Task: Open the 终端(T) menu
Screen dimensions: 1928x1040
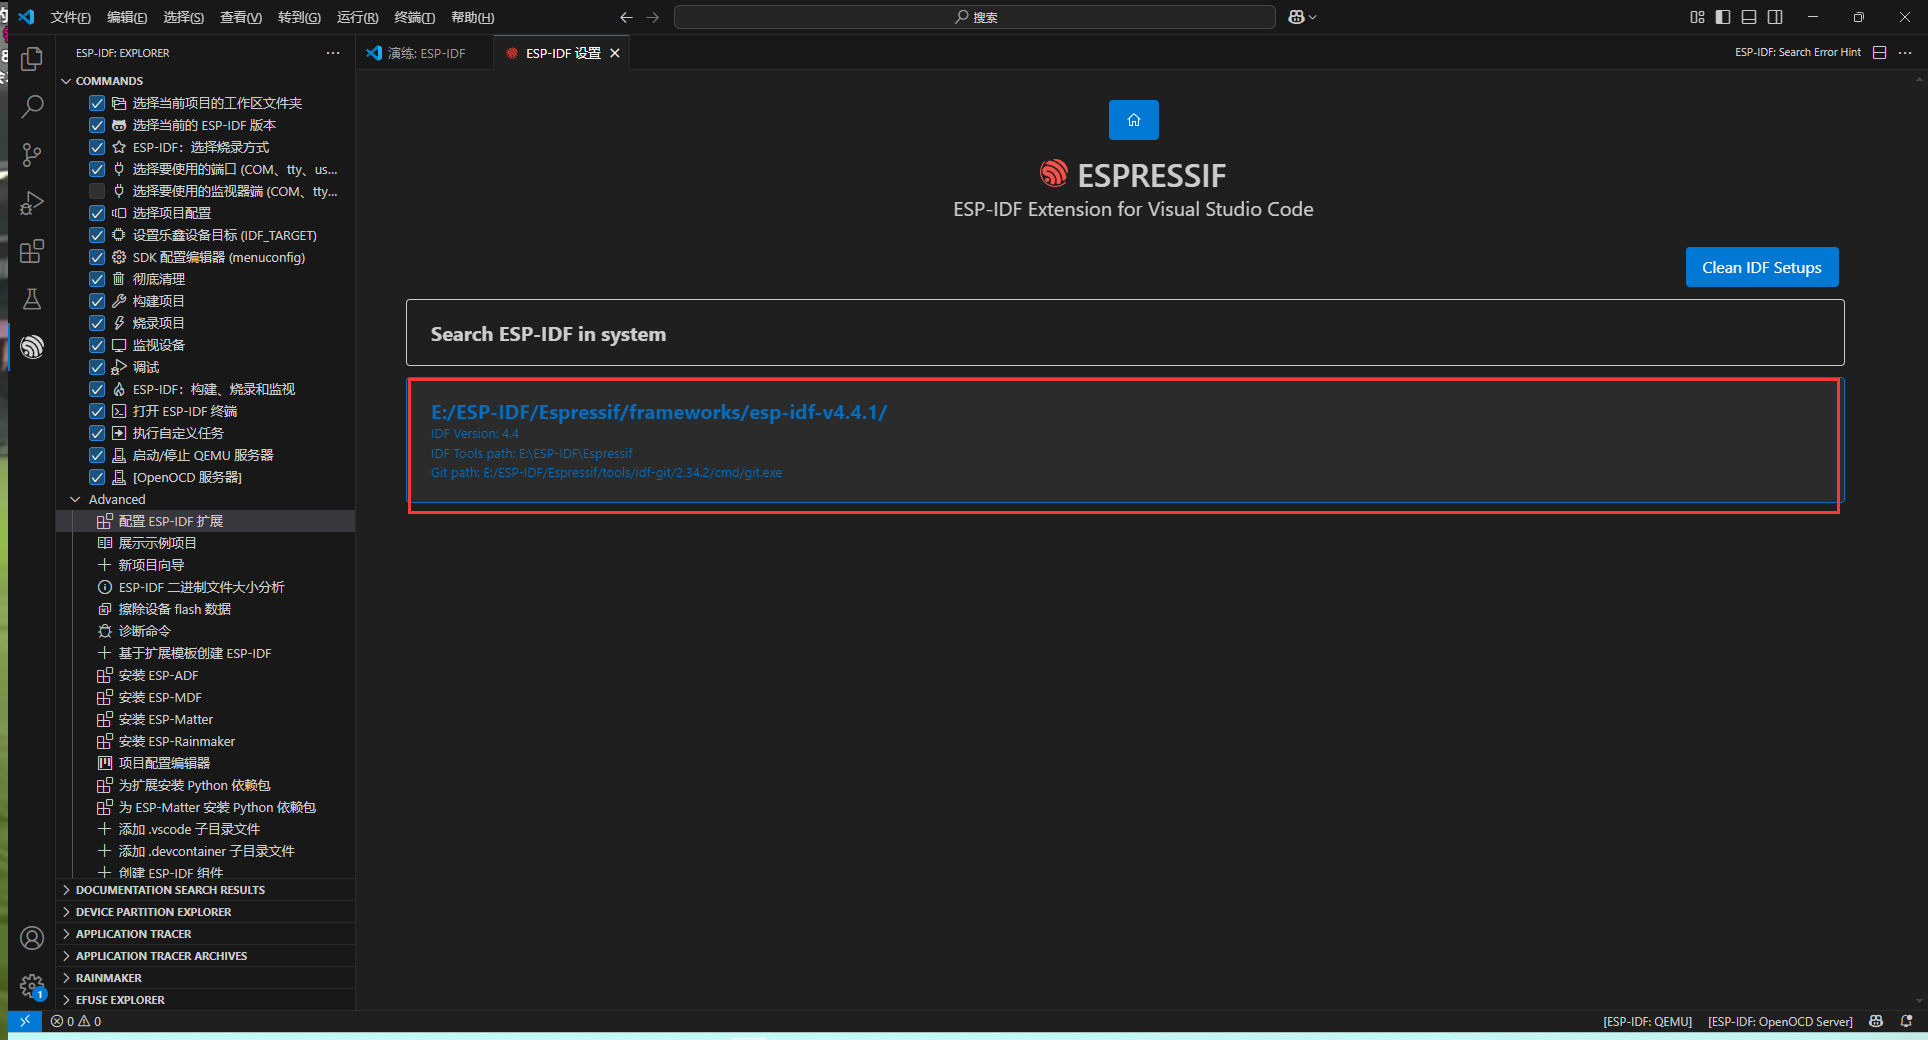Action: click(x=414, y=17)
